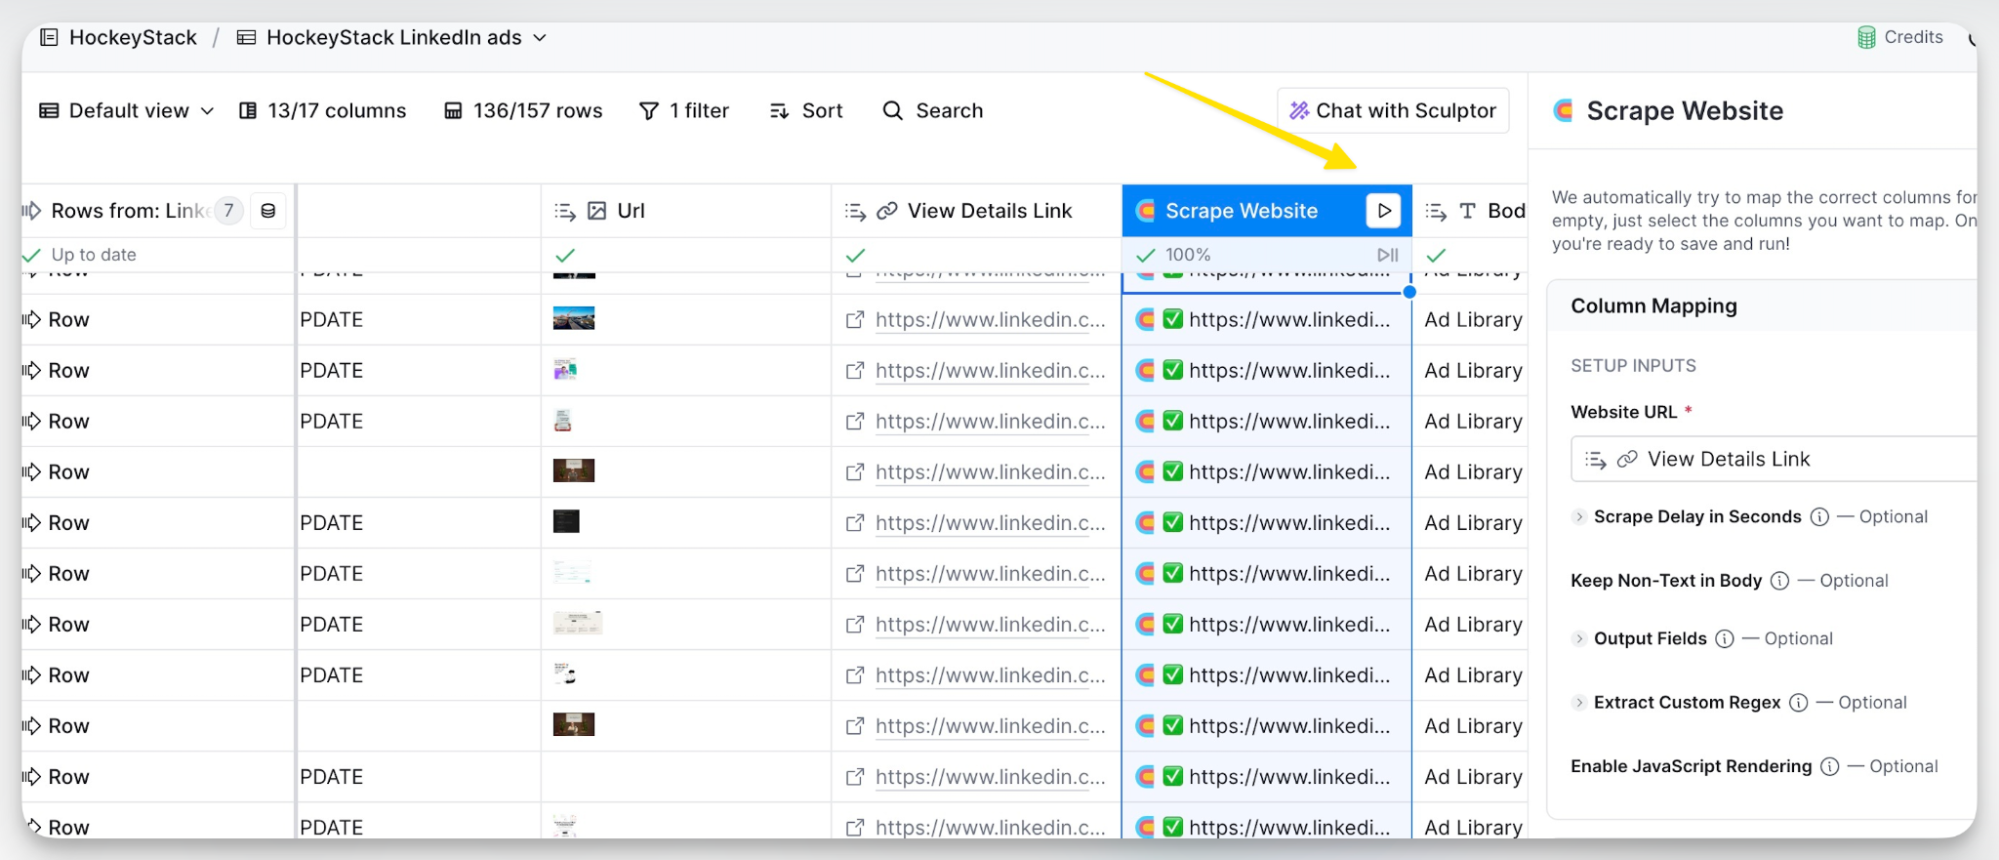Open the 136/157 rows selector
The height and width of the screenshot is (860, 1999).
click(x=523, y=111)
